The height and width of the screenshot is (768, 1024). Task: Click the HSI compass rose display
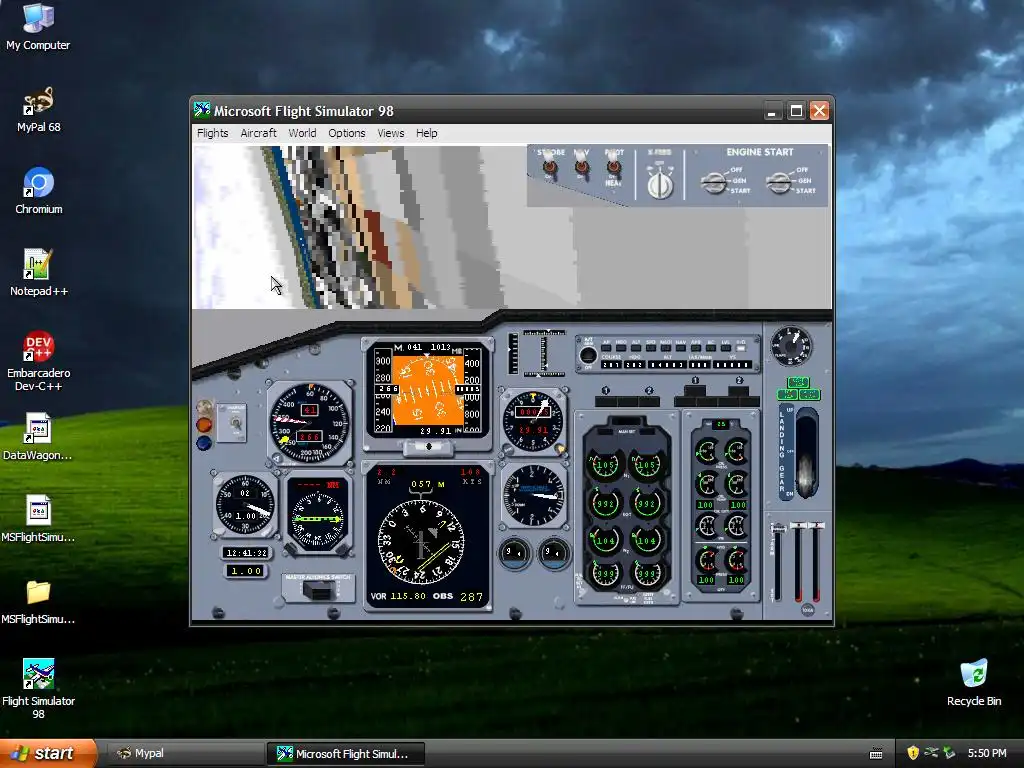[422, 541]
